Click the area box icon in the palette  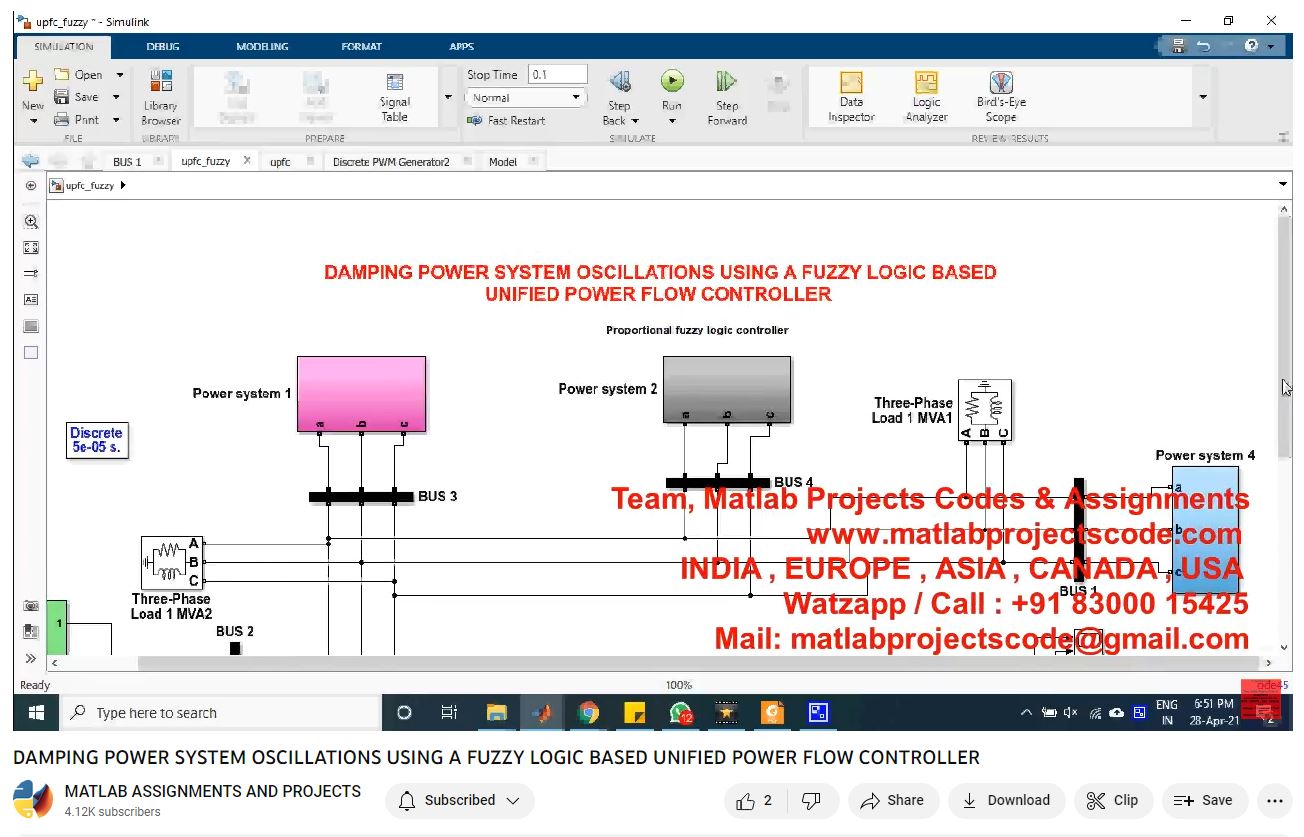(x=31, y=352)
